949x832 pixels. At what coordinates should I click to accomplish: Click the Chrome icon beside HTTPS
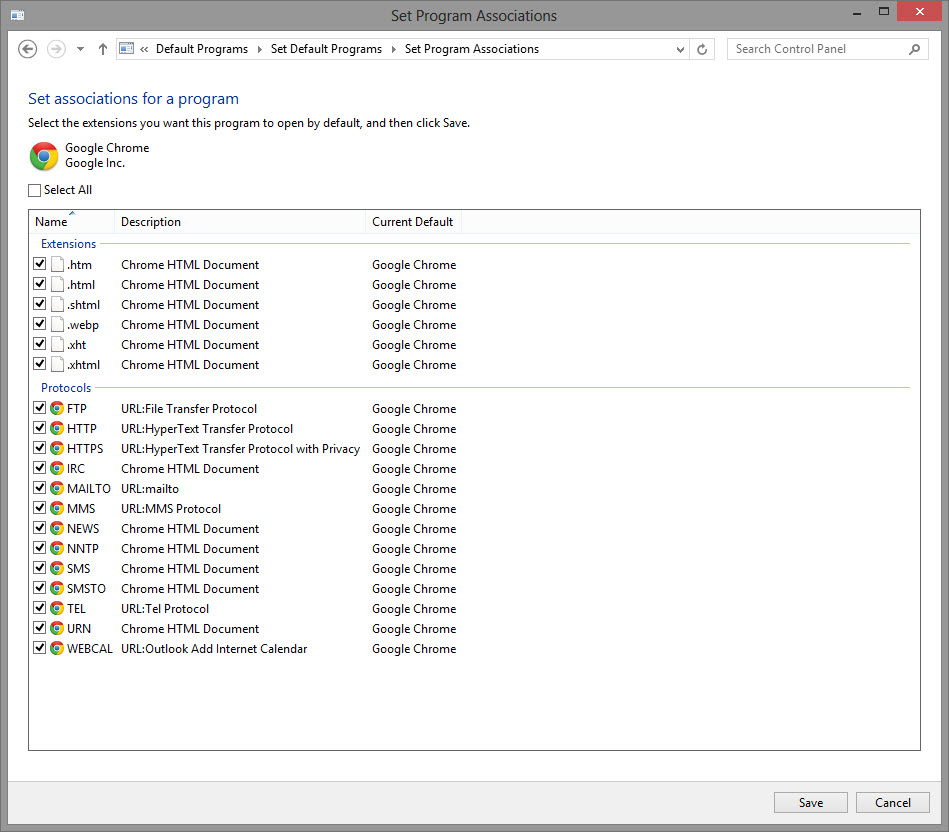click(57, 448)
